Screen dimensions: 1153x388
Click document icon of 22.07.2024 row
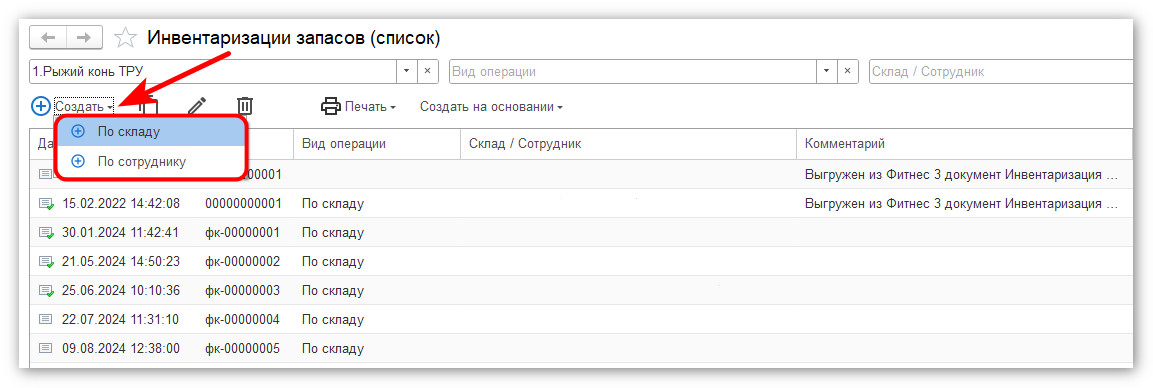(46, 320)
